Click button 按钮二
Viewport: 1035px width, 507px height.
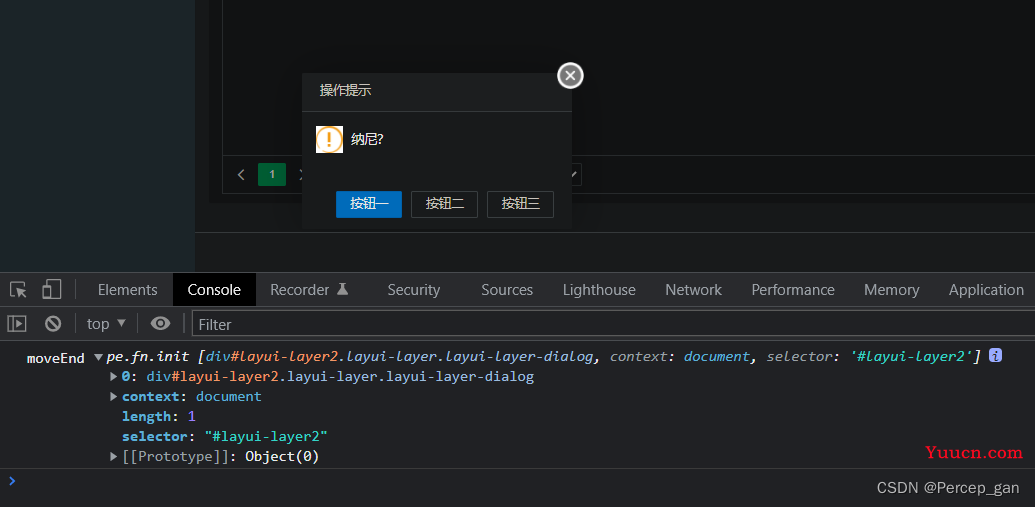click(x=444, y=205)
